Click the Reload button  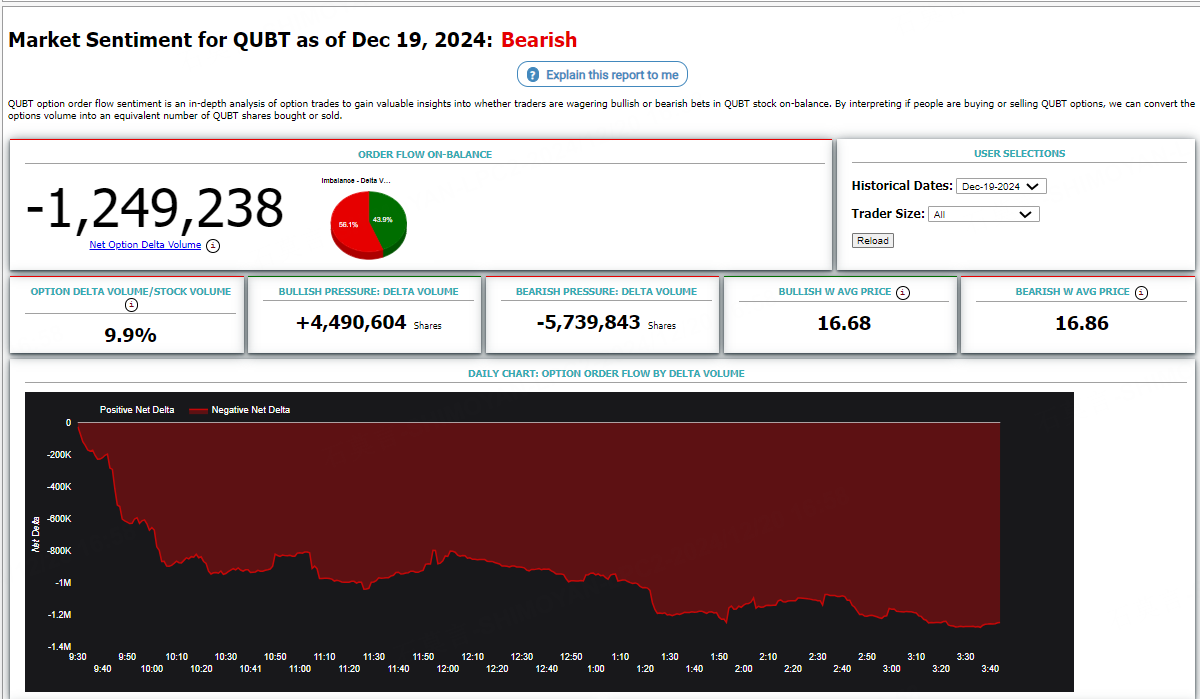point(873,241)
